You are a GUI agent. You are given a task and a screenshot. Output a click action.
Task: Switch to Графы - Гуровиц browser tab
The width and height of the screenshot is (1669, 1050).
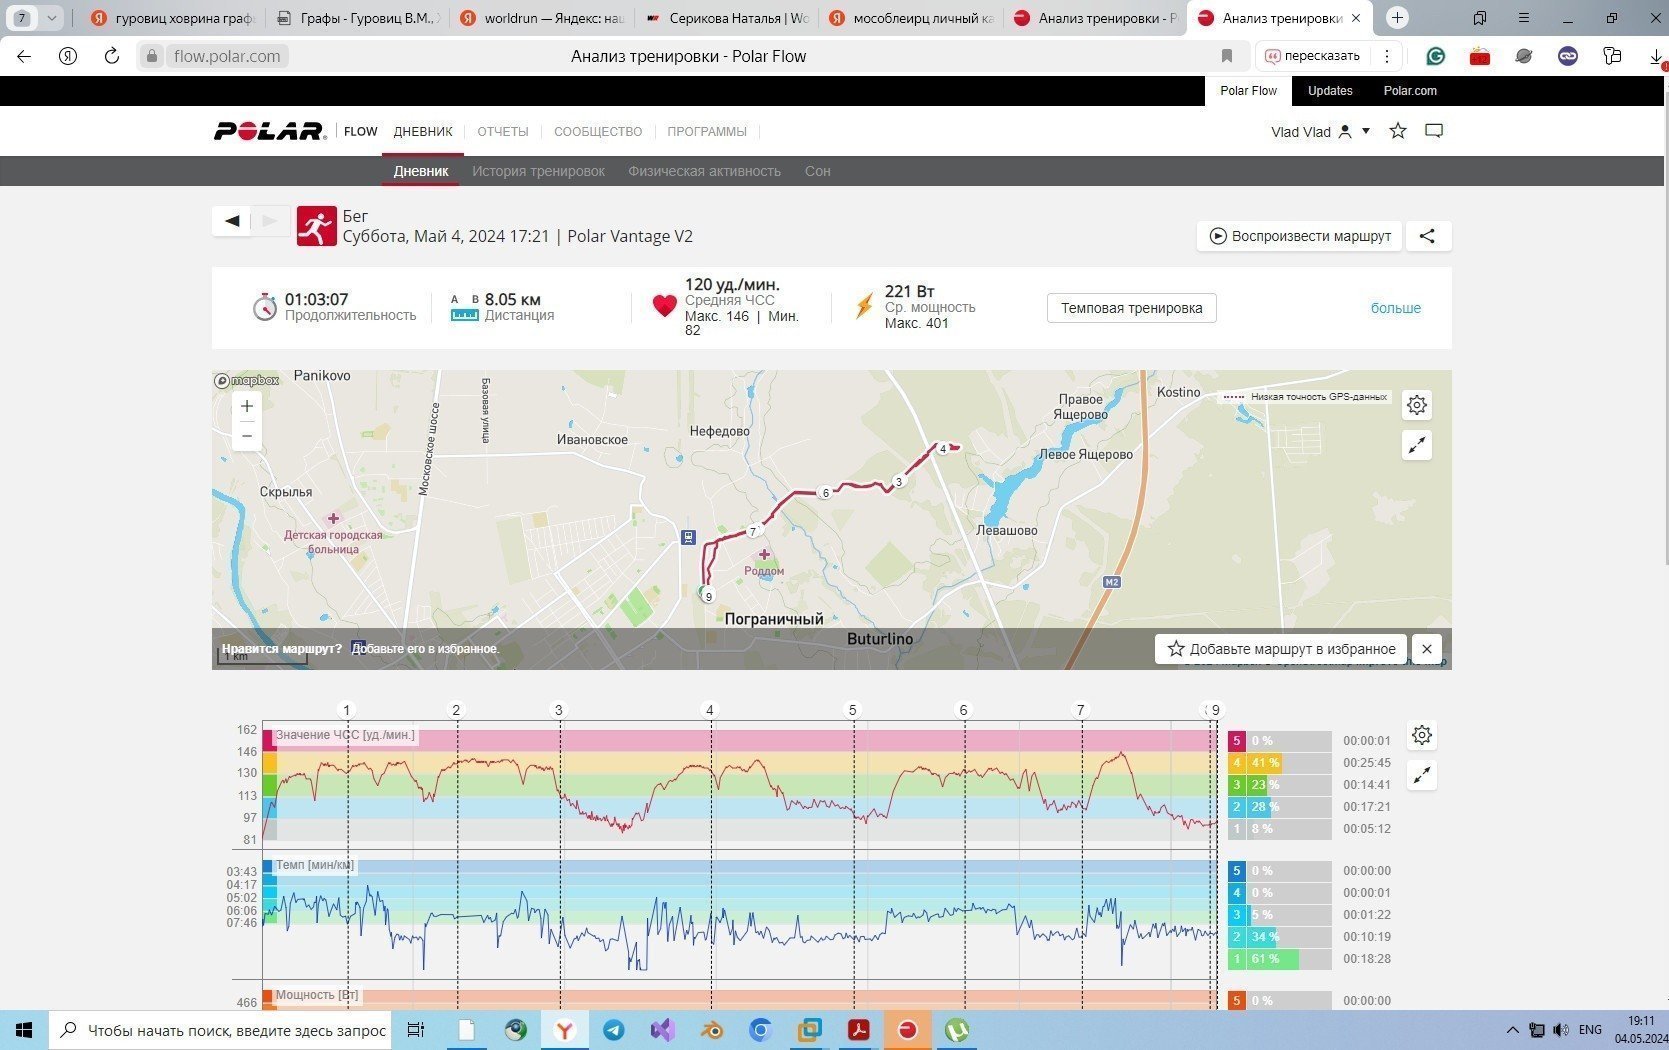pyautogui.click(x=358, y=18)
